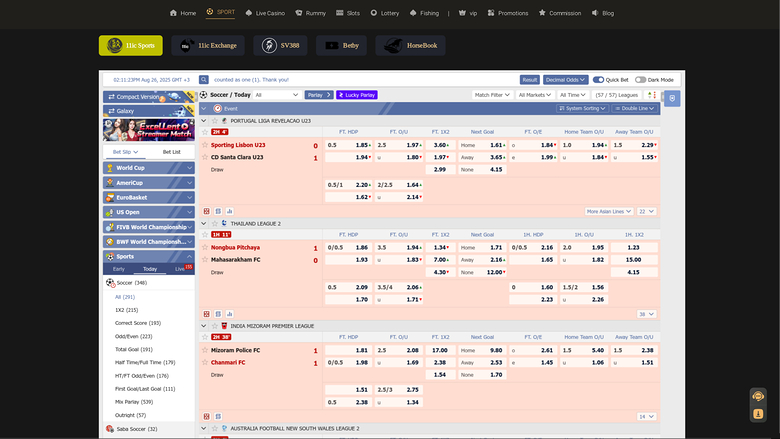Favorite India Mizoram Premier League star
Image resolution: width=780 pixels, height=439 pixels.
[x=215, y=326]
